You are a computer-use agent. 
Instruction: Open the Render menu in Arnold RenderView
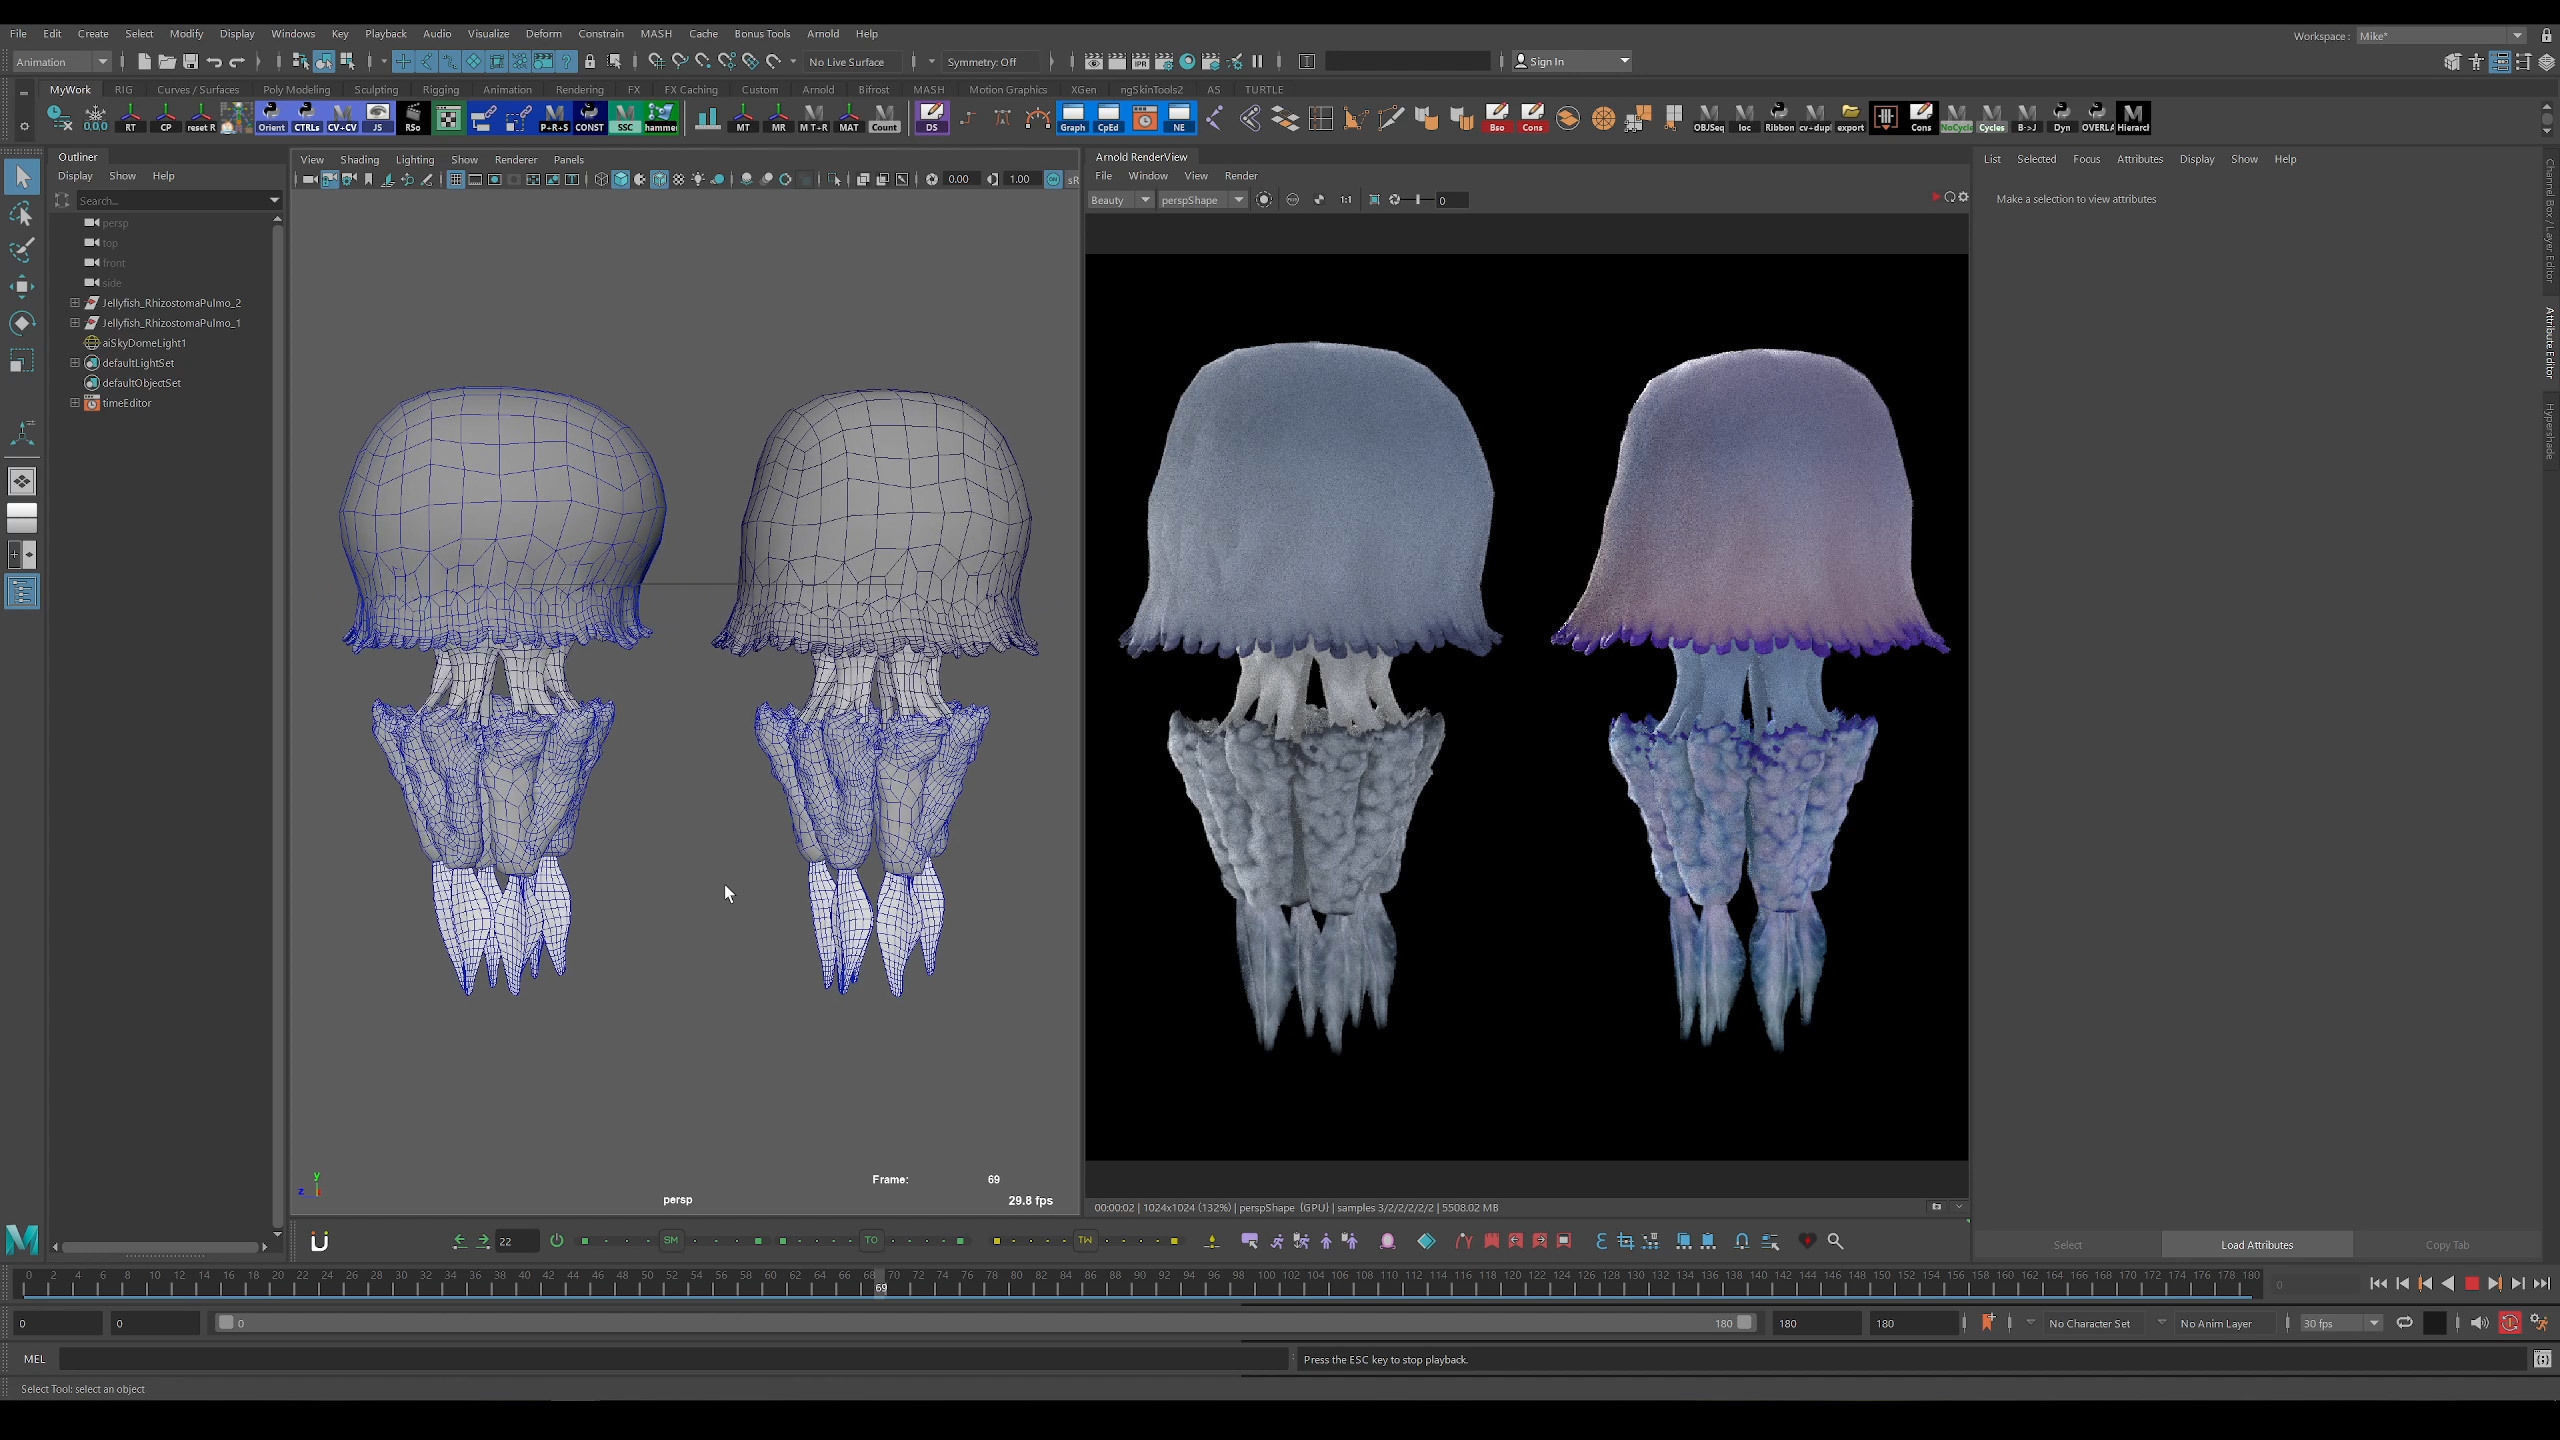1241,175
